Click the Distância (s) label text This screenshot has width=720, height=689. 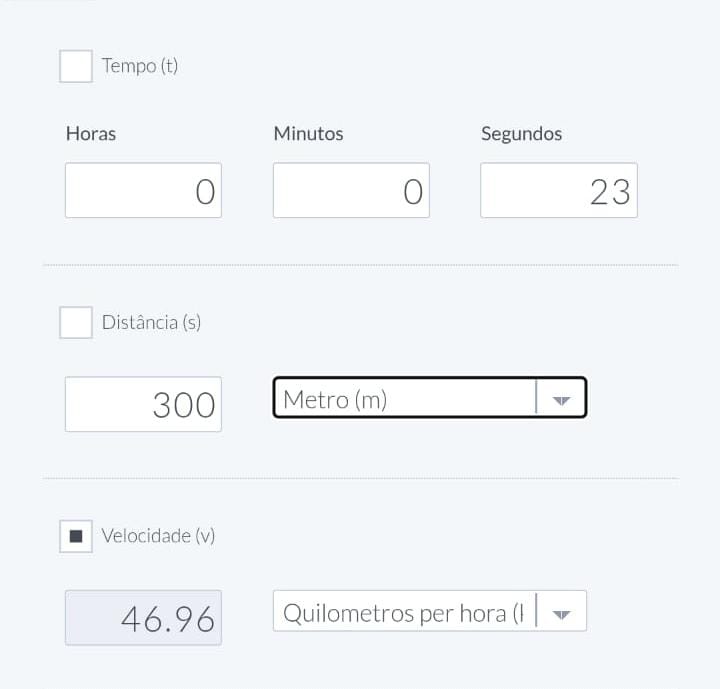(x=151, y=323)
